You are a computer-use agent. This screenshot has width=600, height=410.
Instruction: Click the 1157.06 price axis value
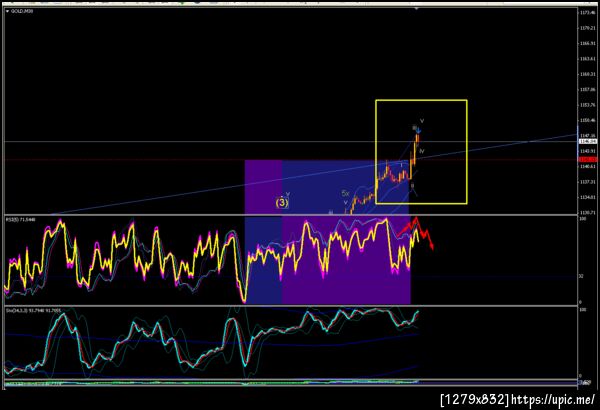588,90
